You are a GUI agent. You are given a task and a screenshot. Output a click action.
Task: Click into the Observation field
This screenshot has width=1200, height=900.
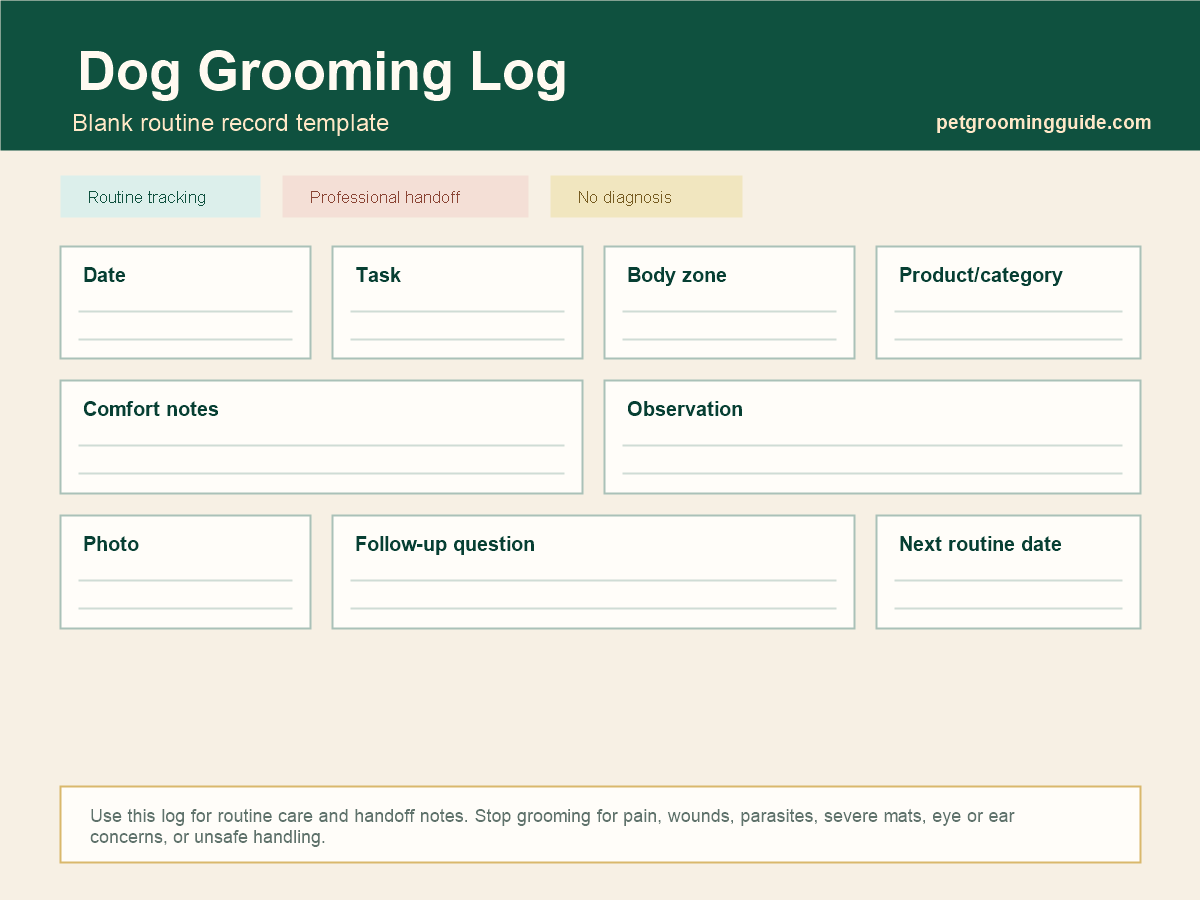[872, 437]
